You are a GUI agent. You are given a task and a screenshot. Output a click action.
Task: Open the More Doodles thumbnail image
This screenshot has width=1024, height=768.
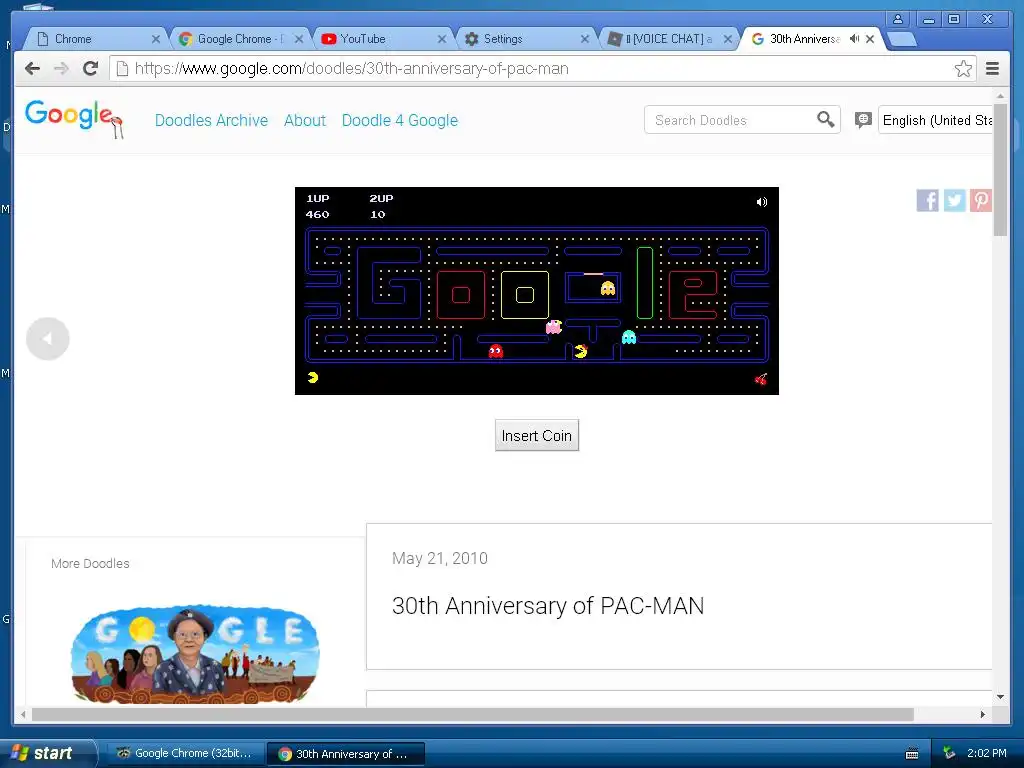click(x=195, y=655)
